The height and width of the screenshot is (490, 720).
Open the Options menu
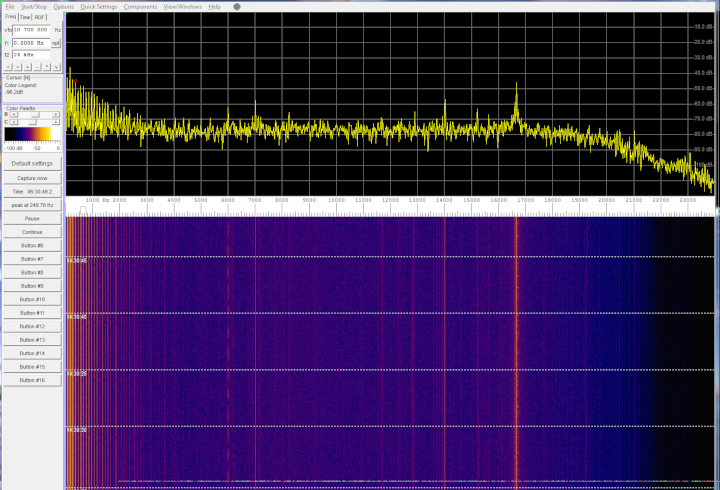point(63,7)
